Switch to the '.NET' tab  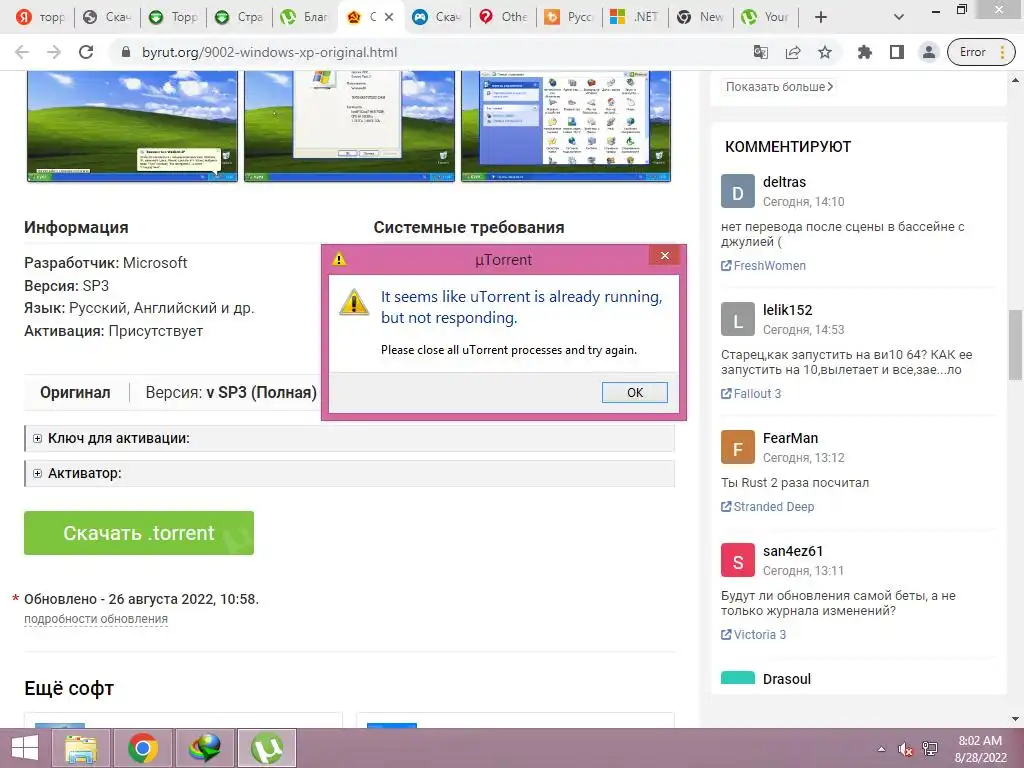pos(635,17)
